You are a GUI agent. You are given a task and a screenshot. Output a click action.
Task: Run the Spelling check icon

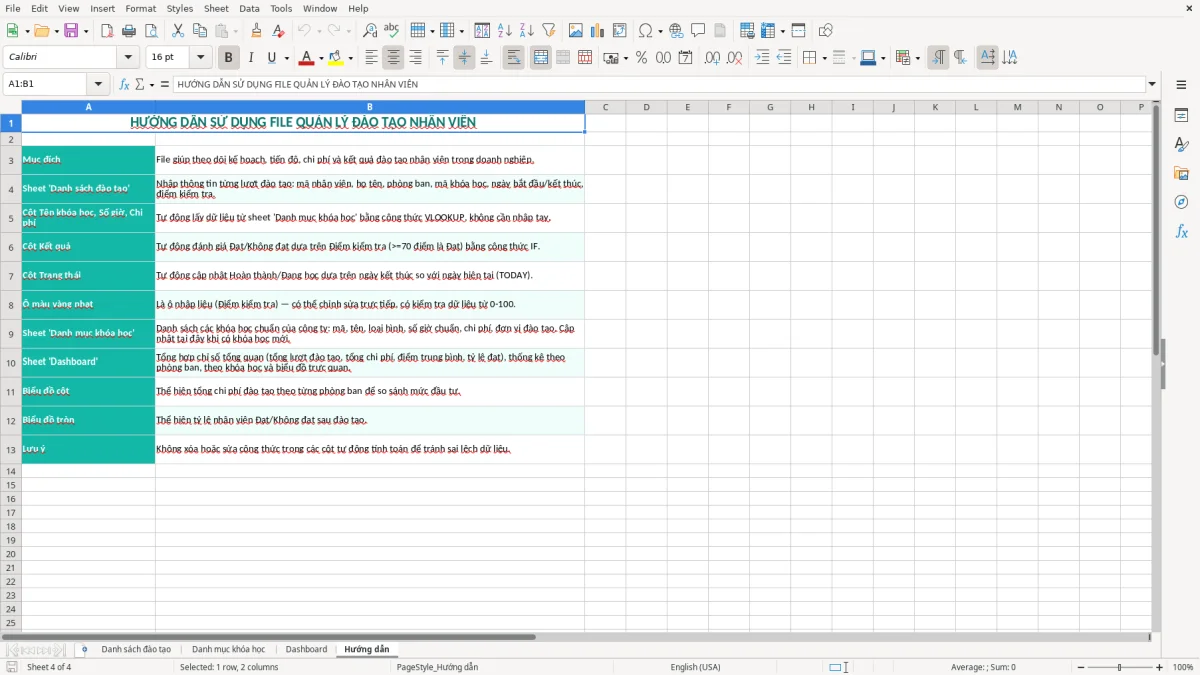[x=392, y=31]
